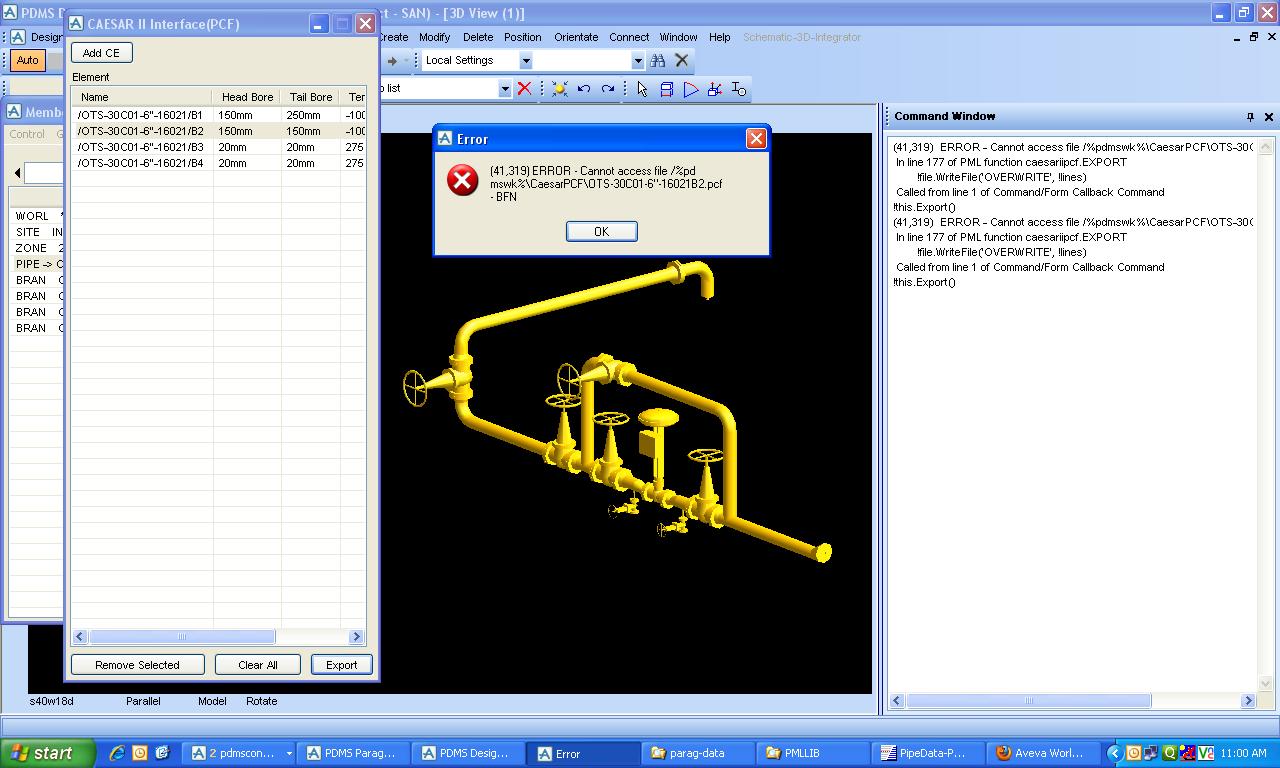Click the yellow sphere focus icon
The image size is (1280, 768).
559,89
